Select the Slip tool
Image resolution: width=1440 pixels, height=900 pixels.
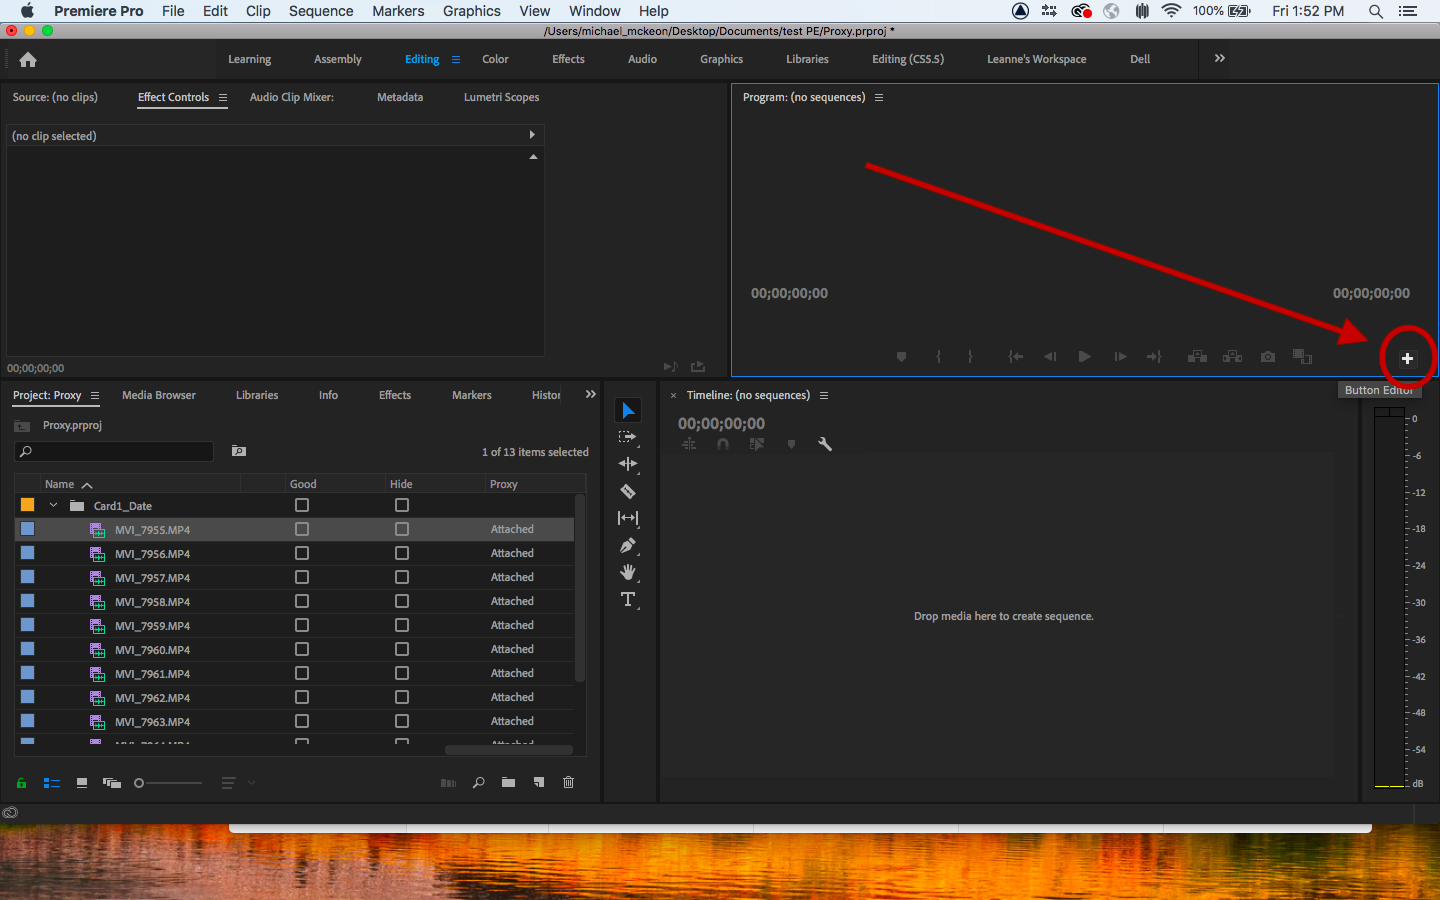click(x=628, y=518)
